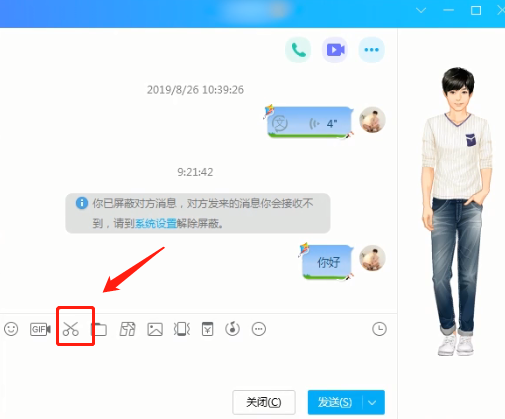Click the 2019/8/26 10:39:26 timestamp
The width and height of the screenshot is (505, 419).
point(195,90)
